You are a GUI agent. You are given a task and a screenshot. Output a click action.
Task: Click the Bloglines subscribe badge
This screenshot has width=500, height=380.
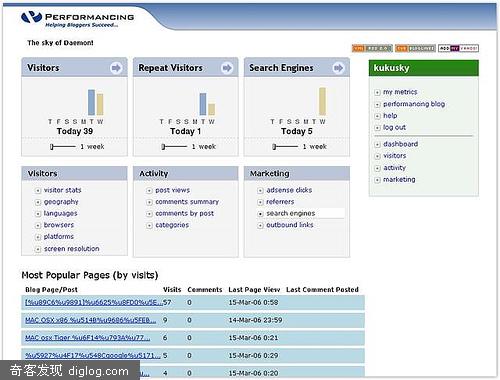tap(415, 48)
